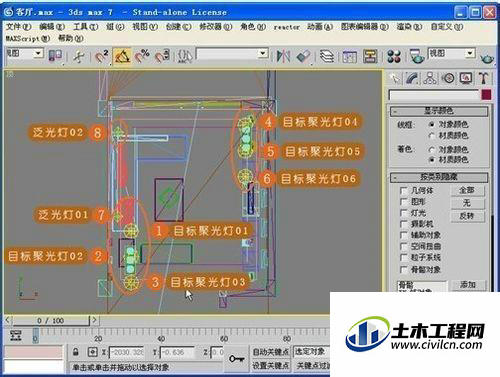
Task: Open the Render Scene dialog icon
Action: tap(417, 56)
